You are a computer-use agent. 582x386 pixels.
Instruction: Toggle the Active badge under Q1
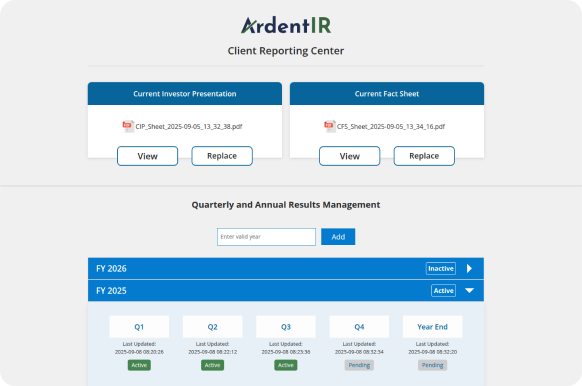139,365
